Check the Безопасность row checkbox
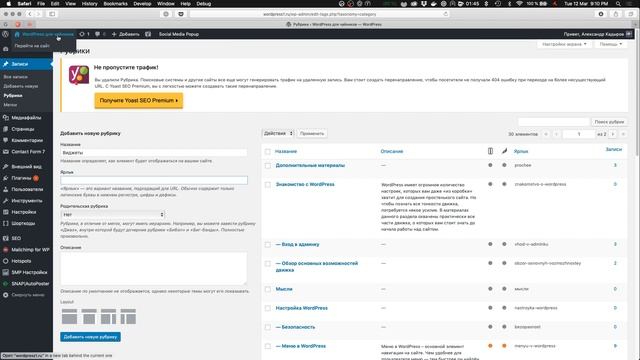This screenshot has height=360, width=640. [268, 327]
